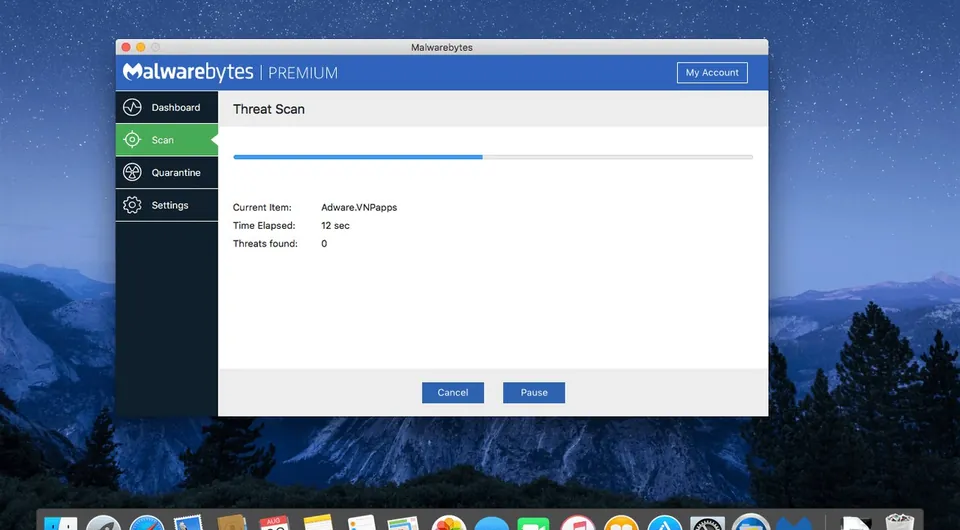The height and width of the screenshot is (530, 960).
Task: Click the '12 sec' elapsed time value
Action: 336,226
